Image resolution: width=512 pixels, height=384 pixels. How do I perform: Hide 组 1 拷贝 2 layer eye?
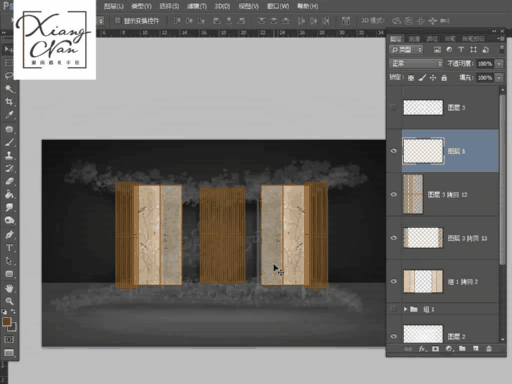point(393,282)
